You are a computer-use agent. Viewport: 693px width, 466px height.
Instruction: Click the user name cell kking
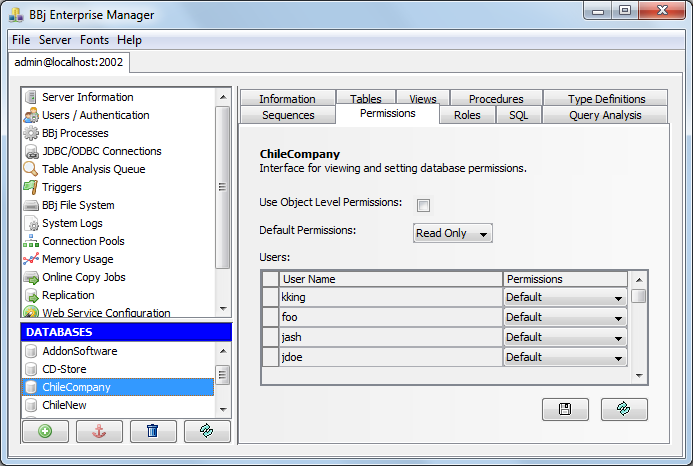tap(391, 297)
